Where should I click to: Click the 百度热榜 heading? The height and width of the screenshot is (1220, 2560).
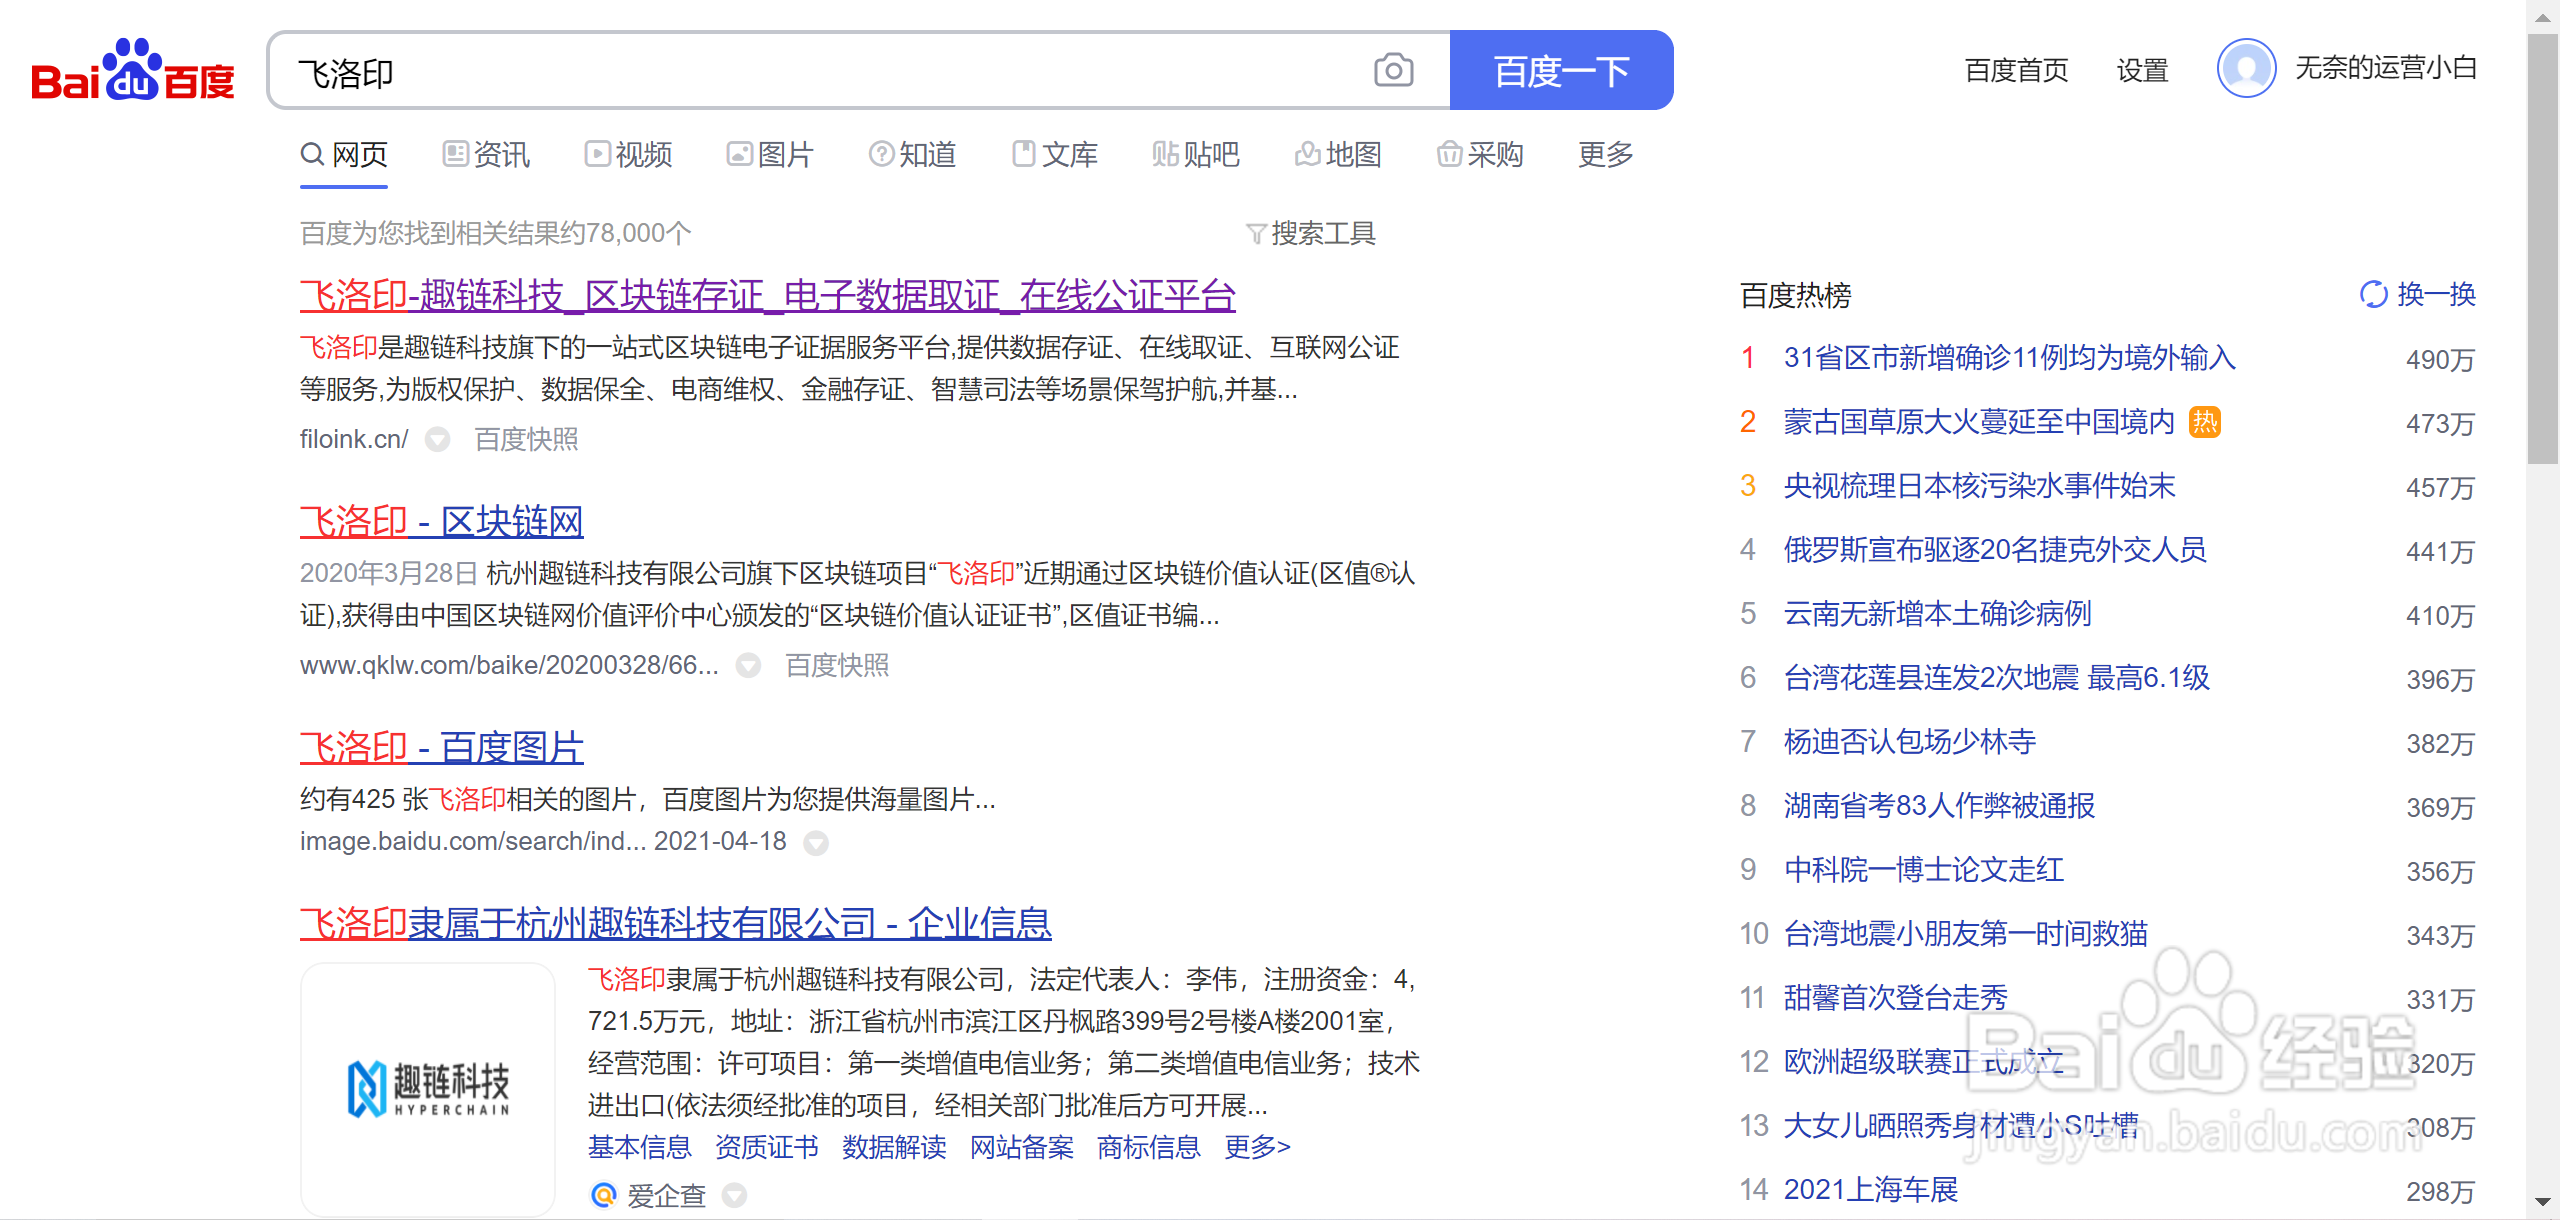pyautogui.click(x=1796, y=295)
